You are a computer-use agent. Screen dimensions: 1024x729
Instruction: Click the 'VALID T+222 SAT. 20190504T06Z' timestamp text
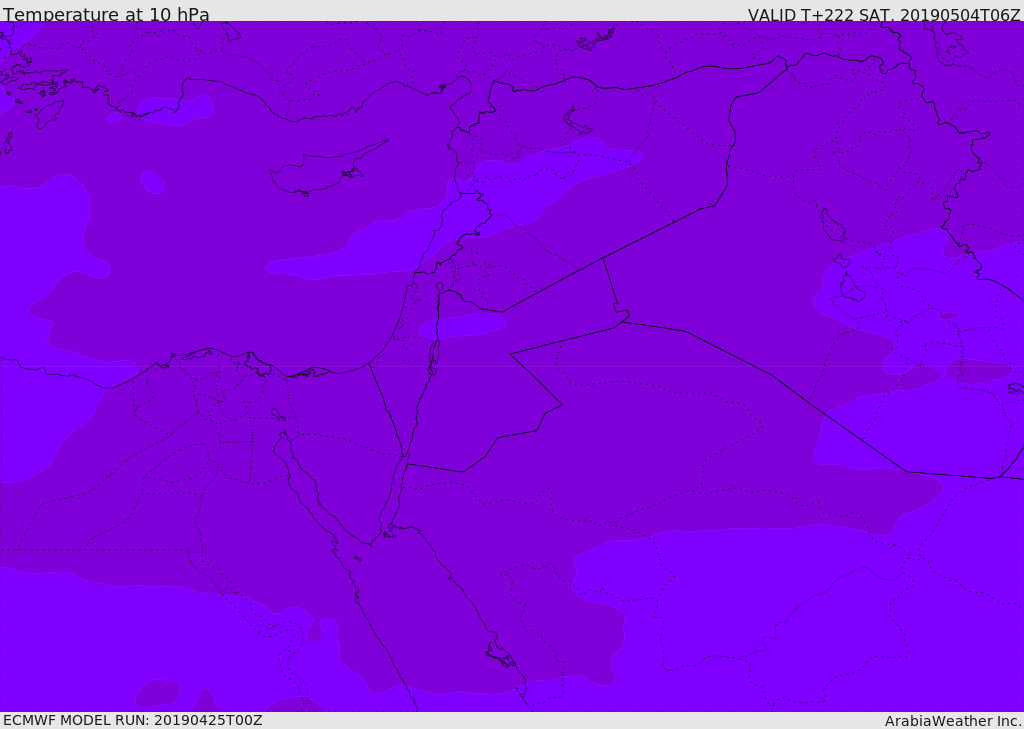pos(884,15)
